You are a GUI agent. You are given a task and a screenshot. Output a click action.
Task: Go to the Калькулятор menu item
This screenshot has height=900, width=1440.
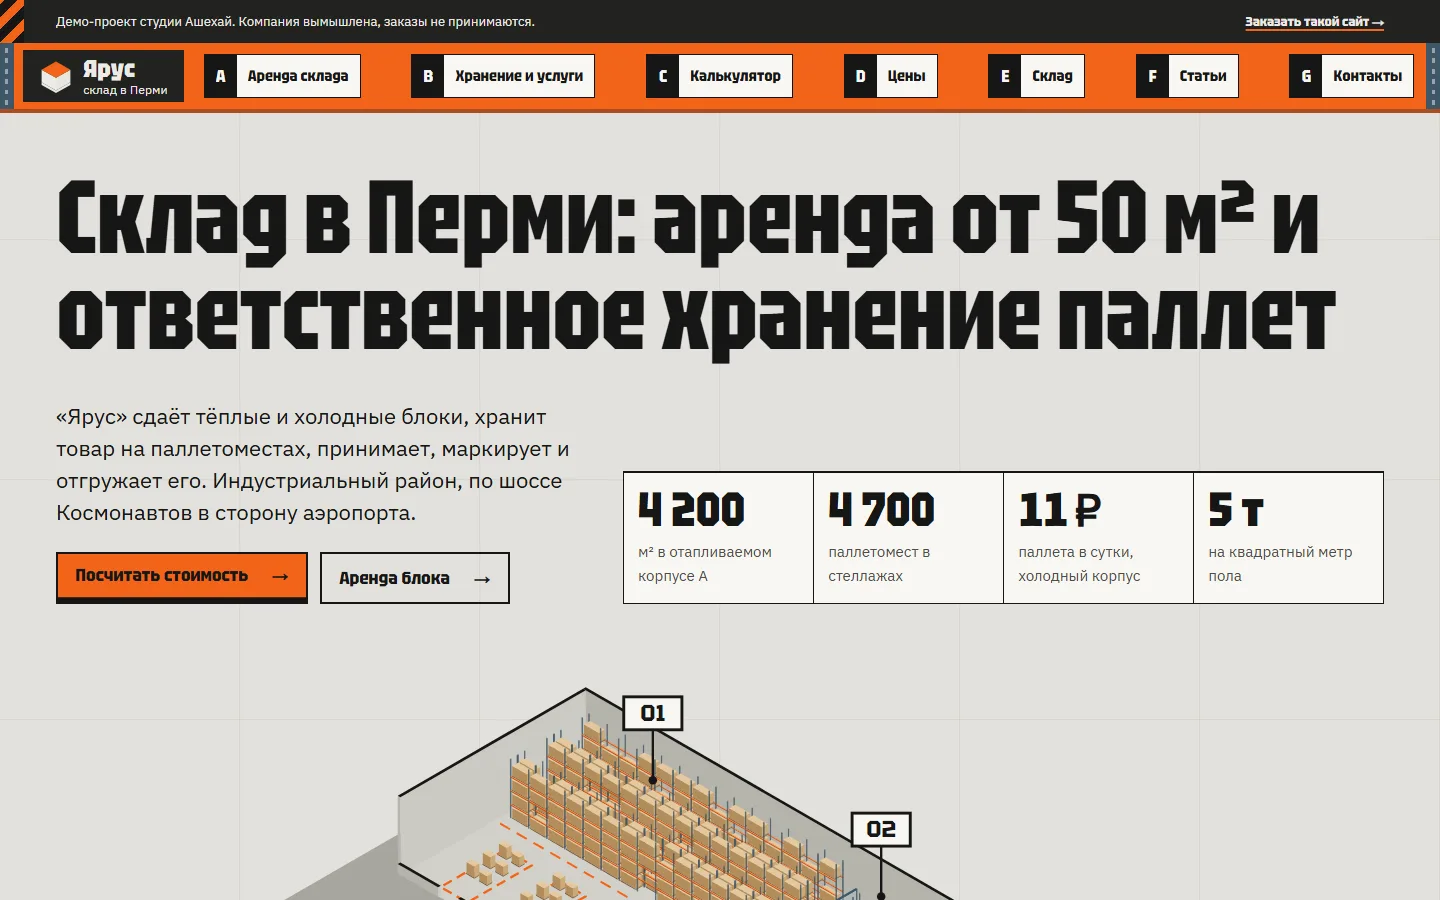(x=719, y=76)
